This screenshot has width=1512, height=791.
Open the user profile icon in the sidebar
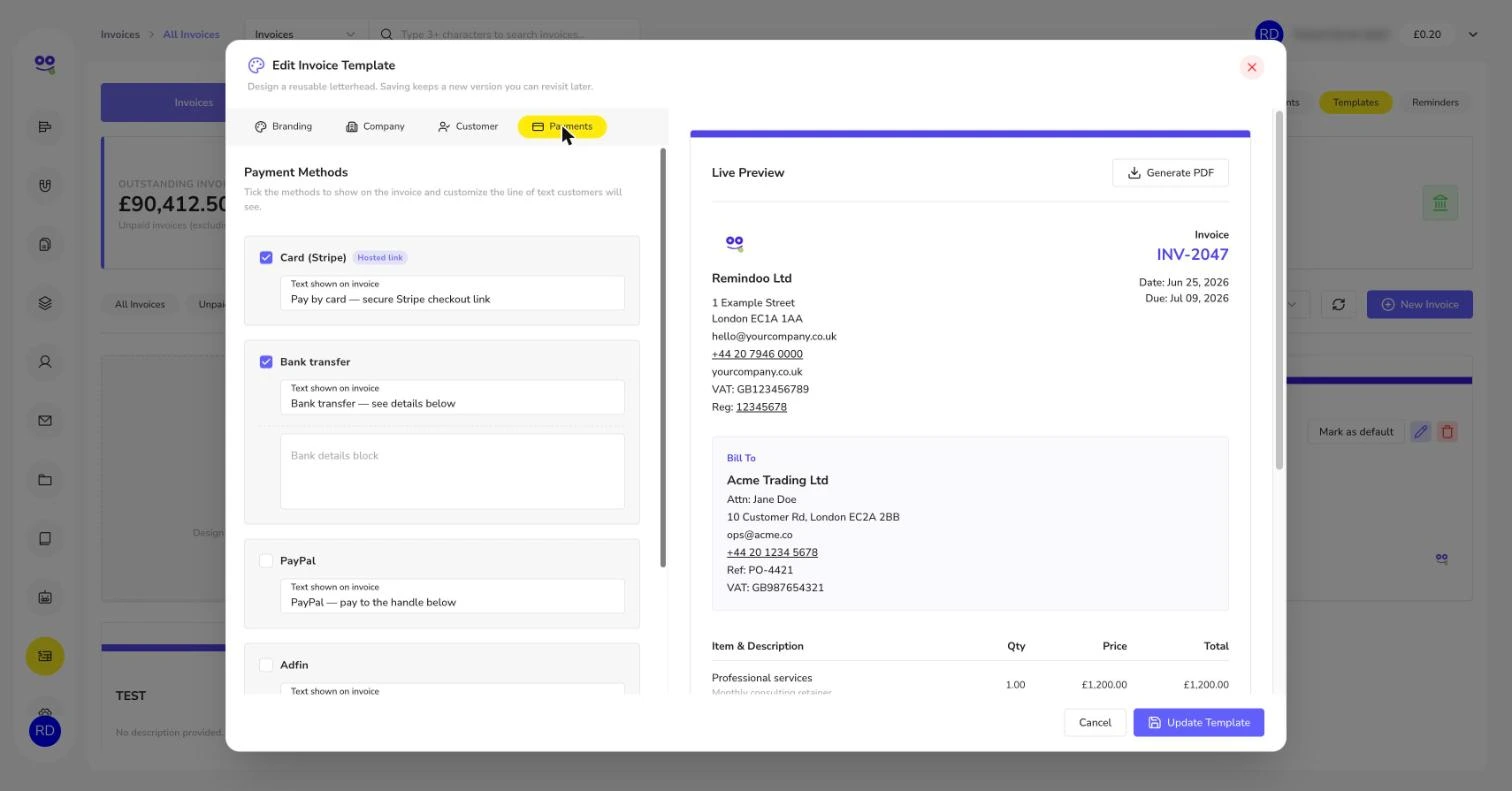(x=45, y=362)
